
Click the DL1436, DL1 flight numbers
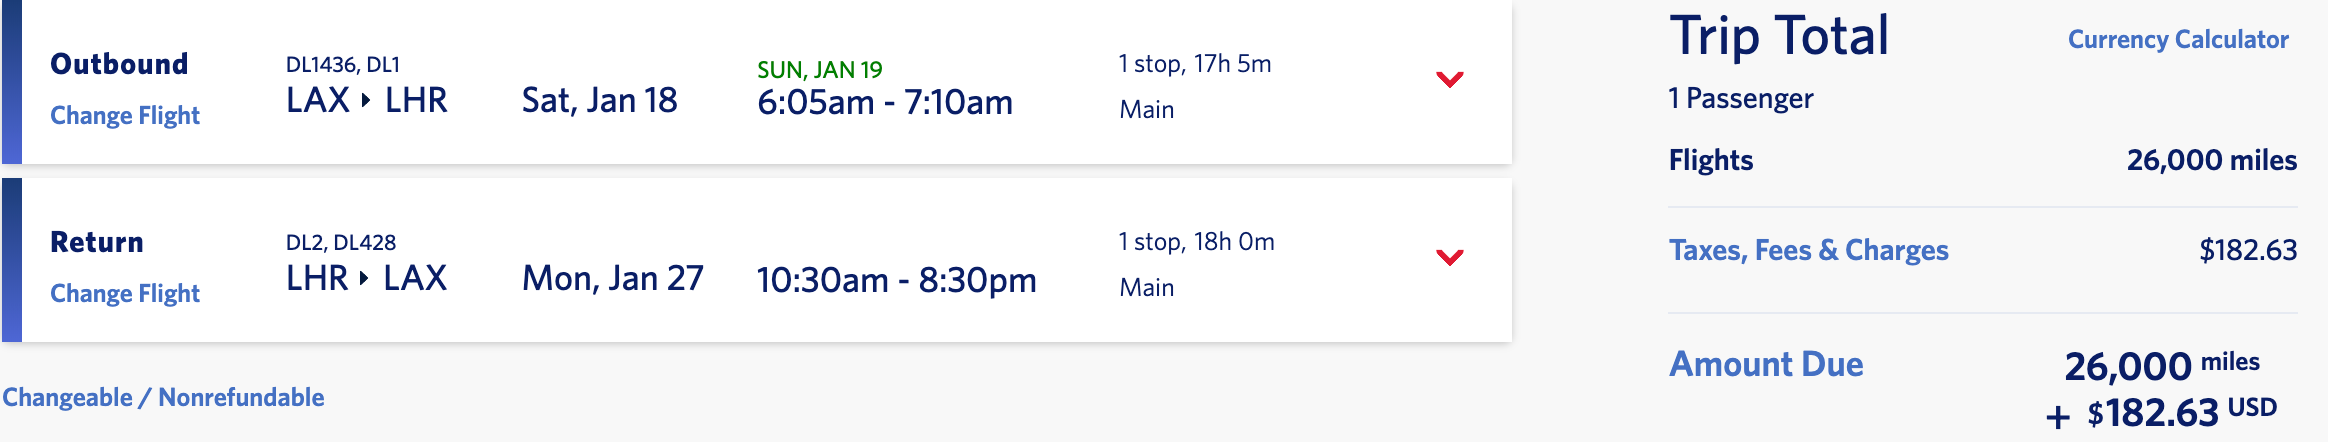tap(343, 65)
